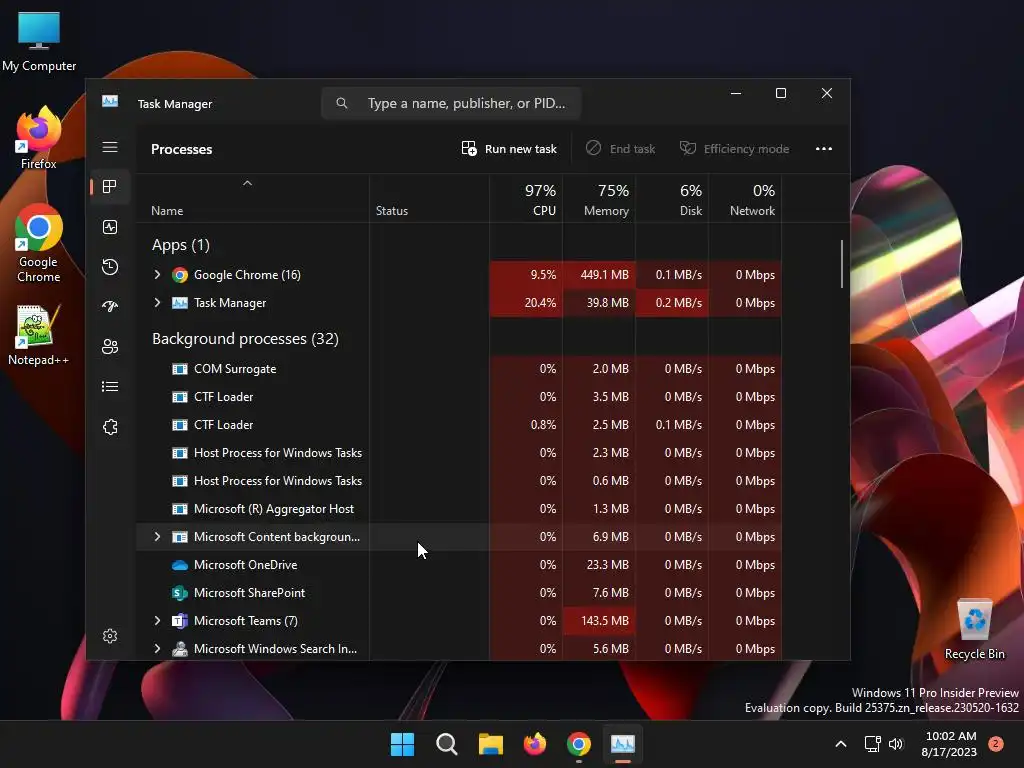Expand Microsoft Content background process
The width and height of the screenshot is (1024, 768).
[157, 537]
